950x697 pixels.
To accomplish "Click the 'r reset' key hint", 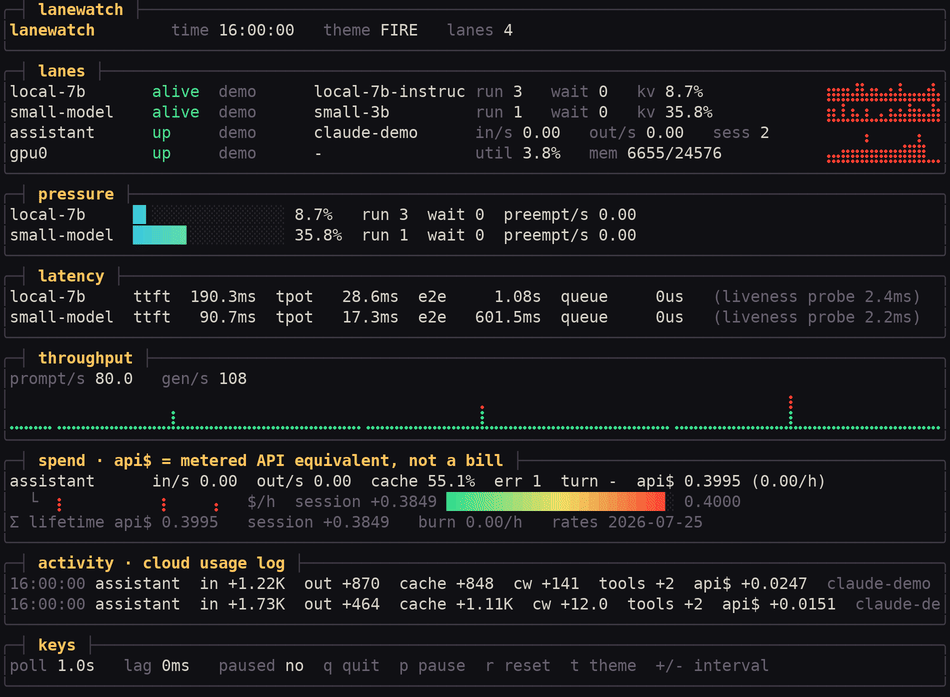I will [x=517, y=665].
